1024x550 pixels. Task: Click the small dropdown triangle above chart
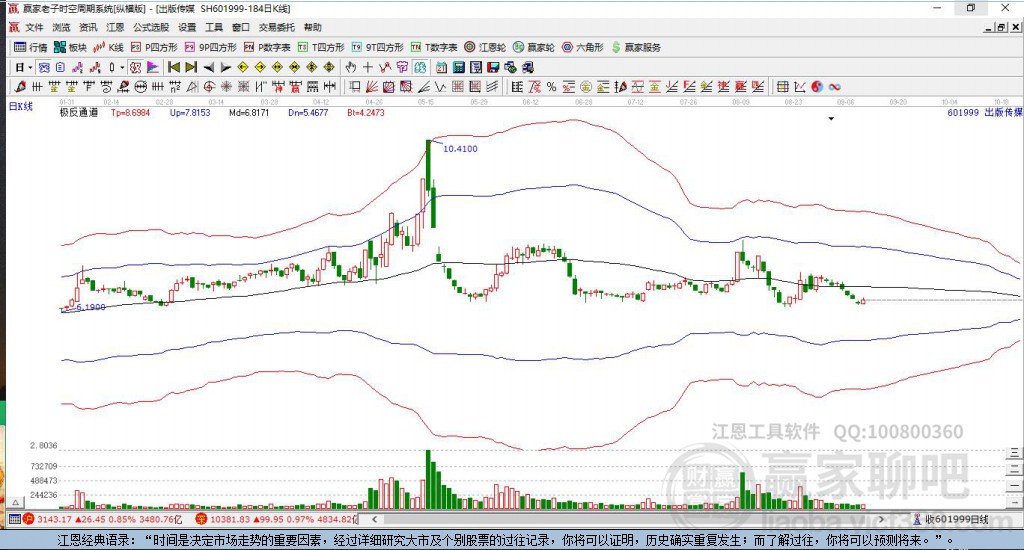click(x=831, y=119)
